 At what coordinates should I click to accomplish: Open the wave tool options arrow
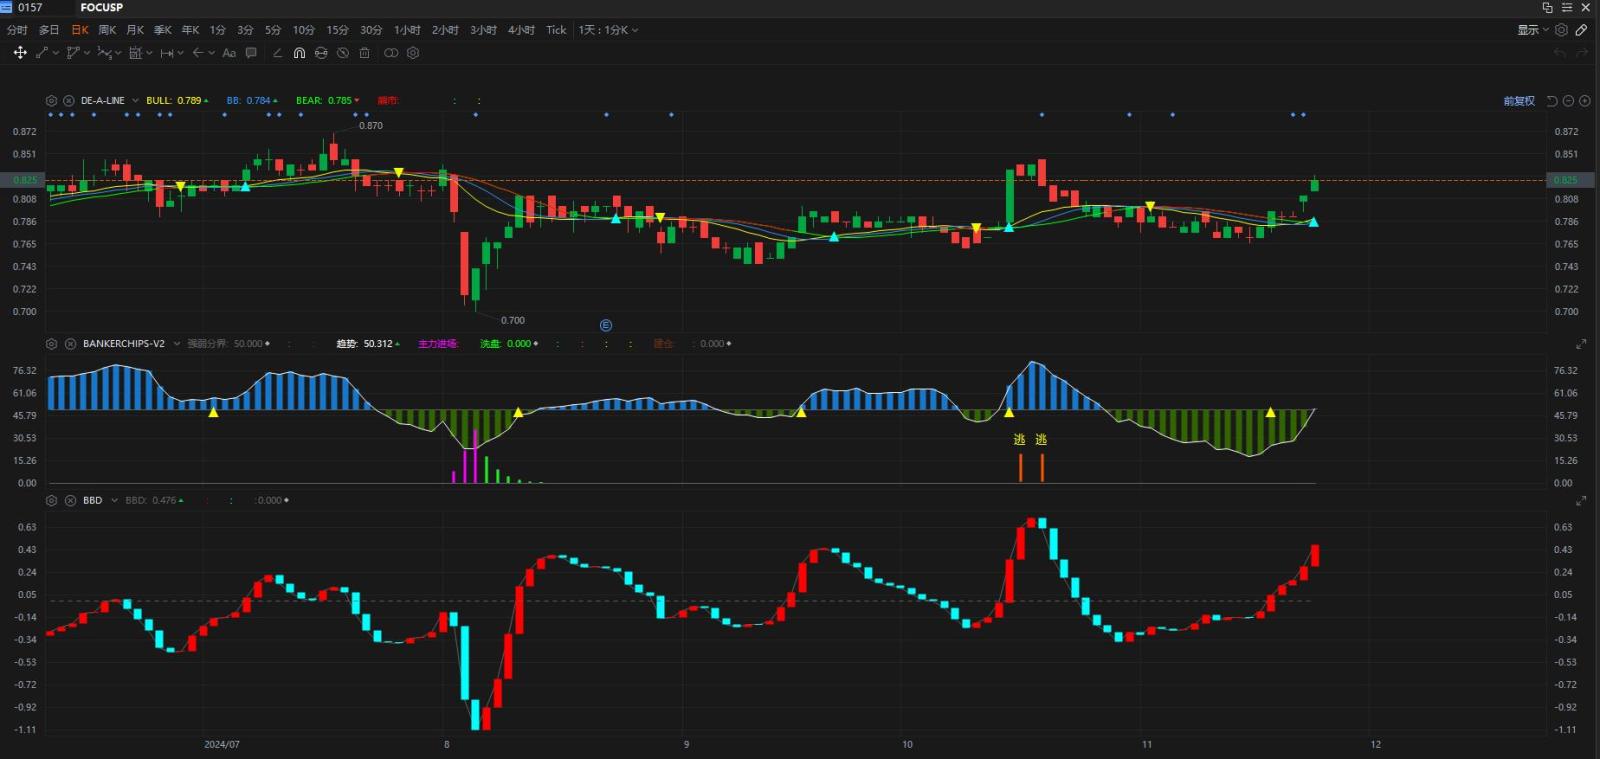[118, 53]
